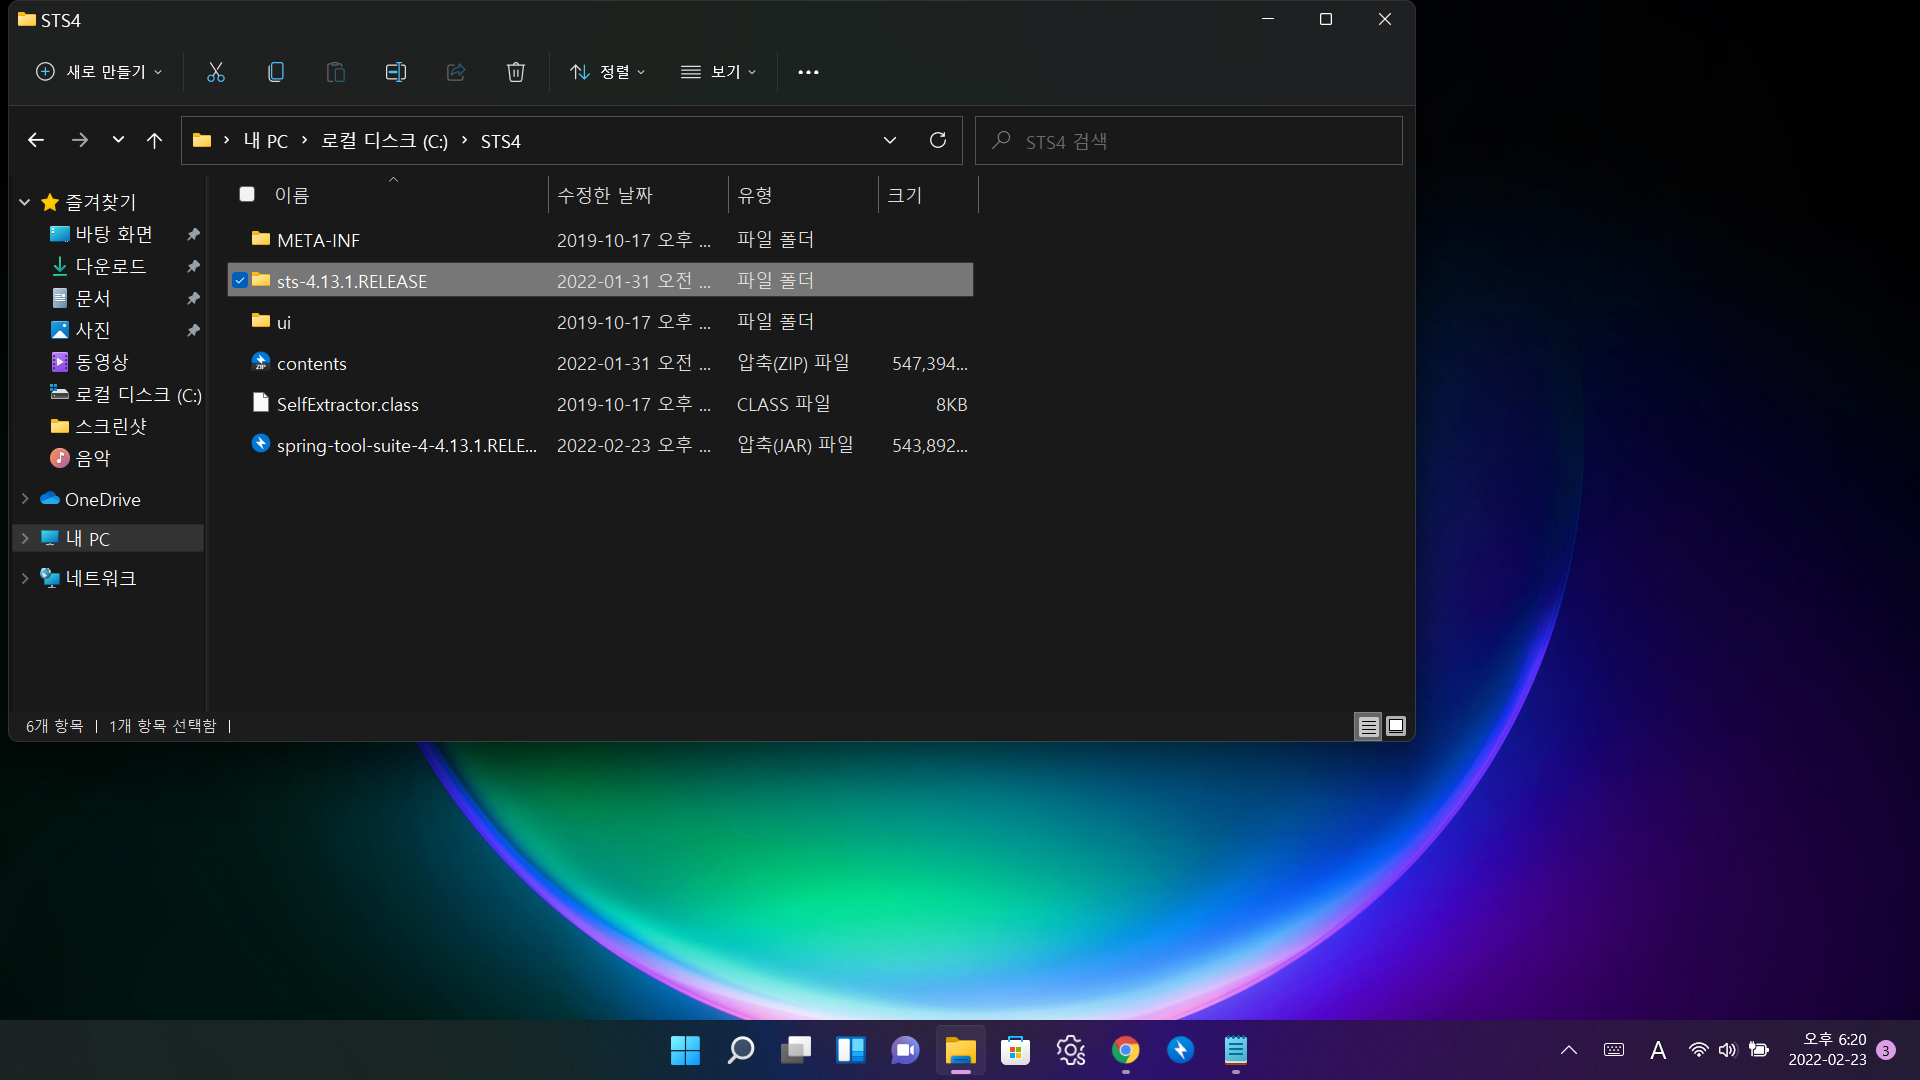Click the Cut scissors icon in toolbar
Screen dimensions: 1920x1080
(216, 72)
